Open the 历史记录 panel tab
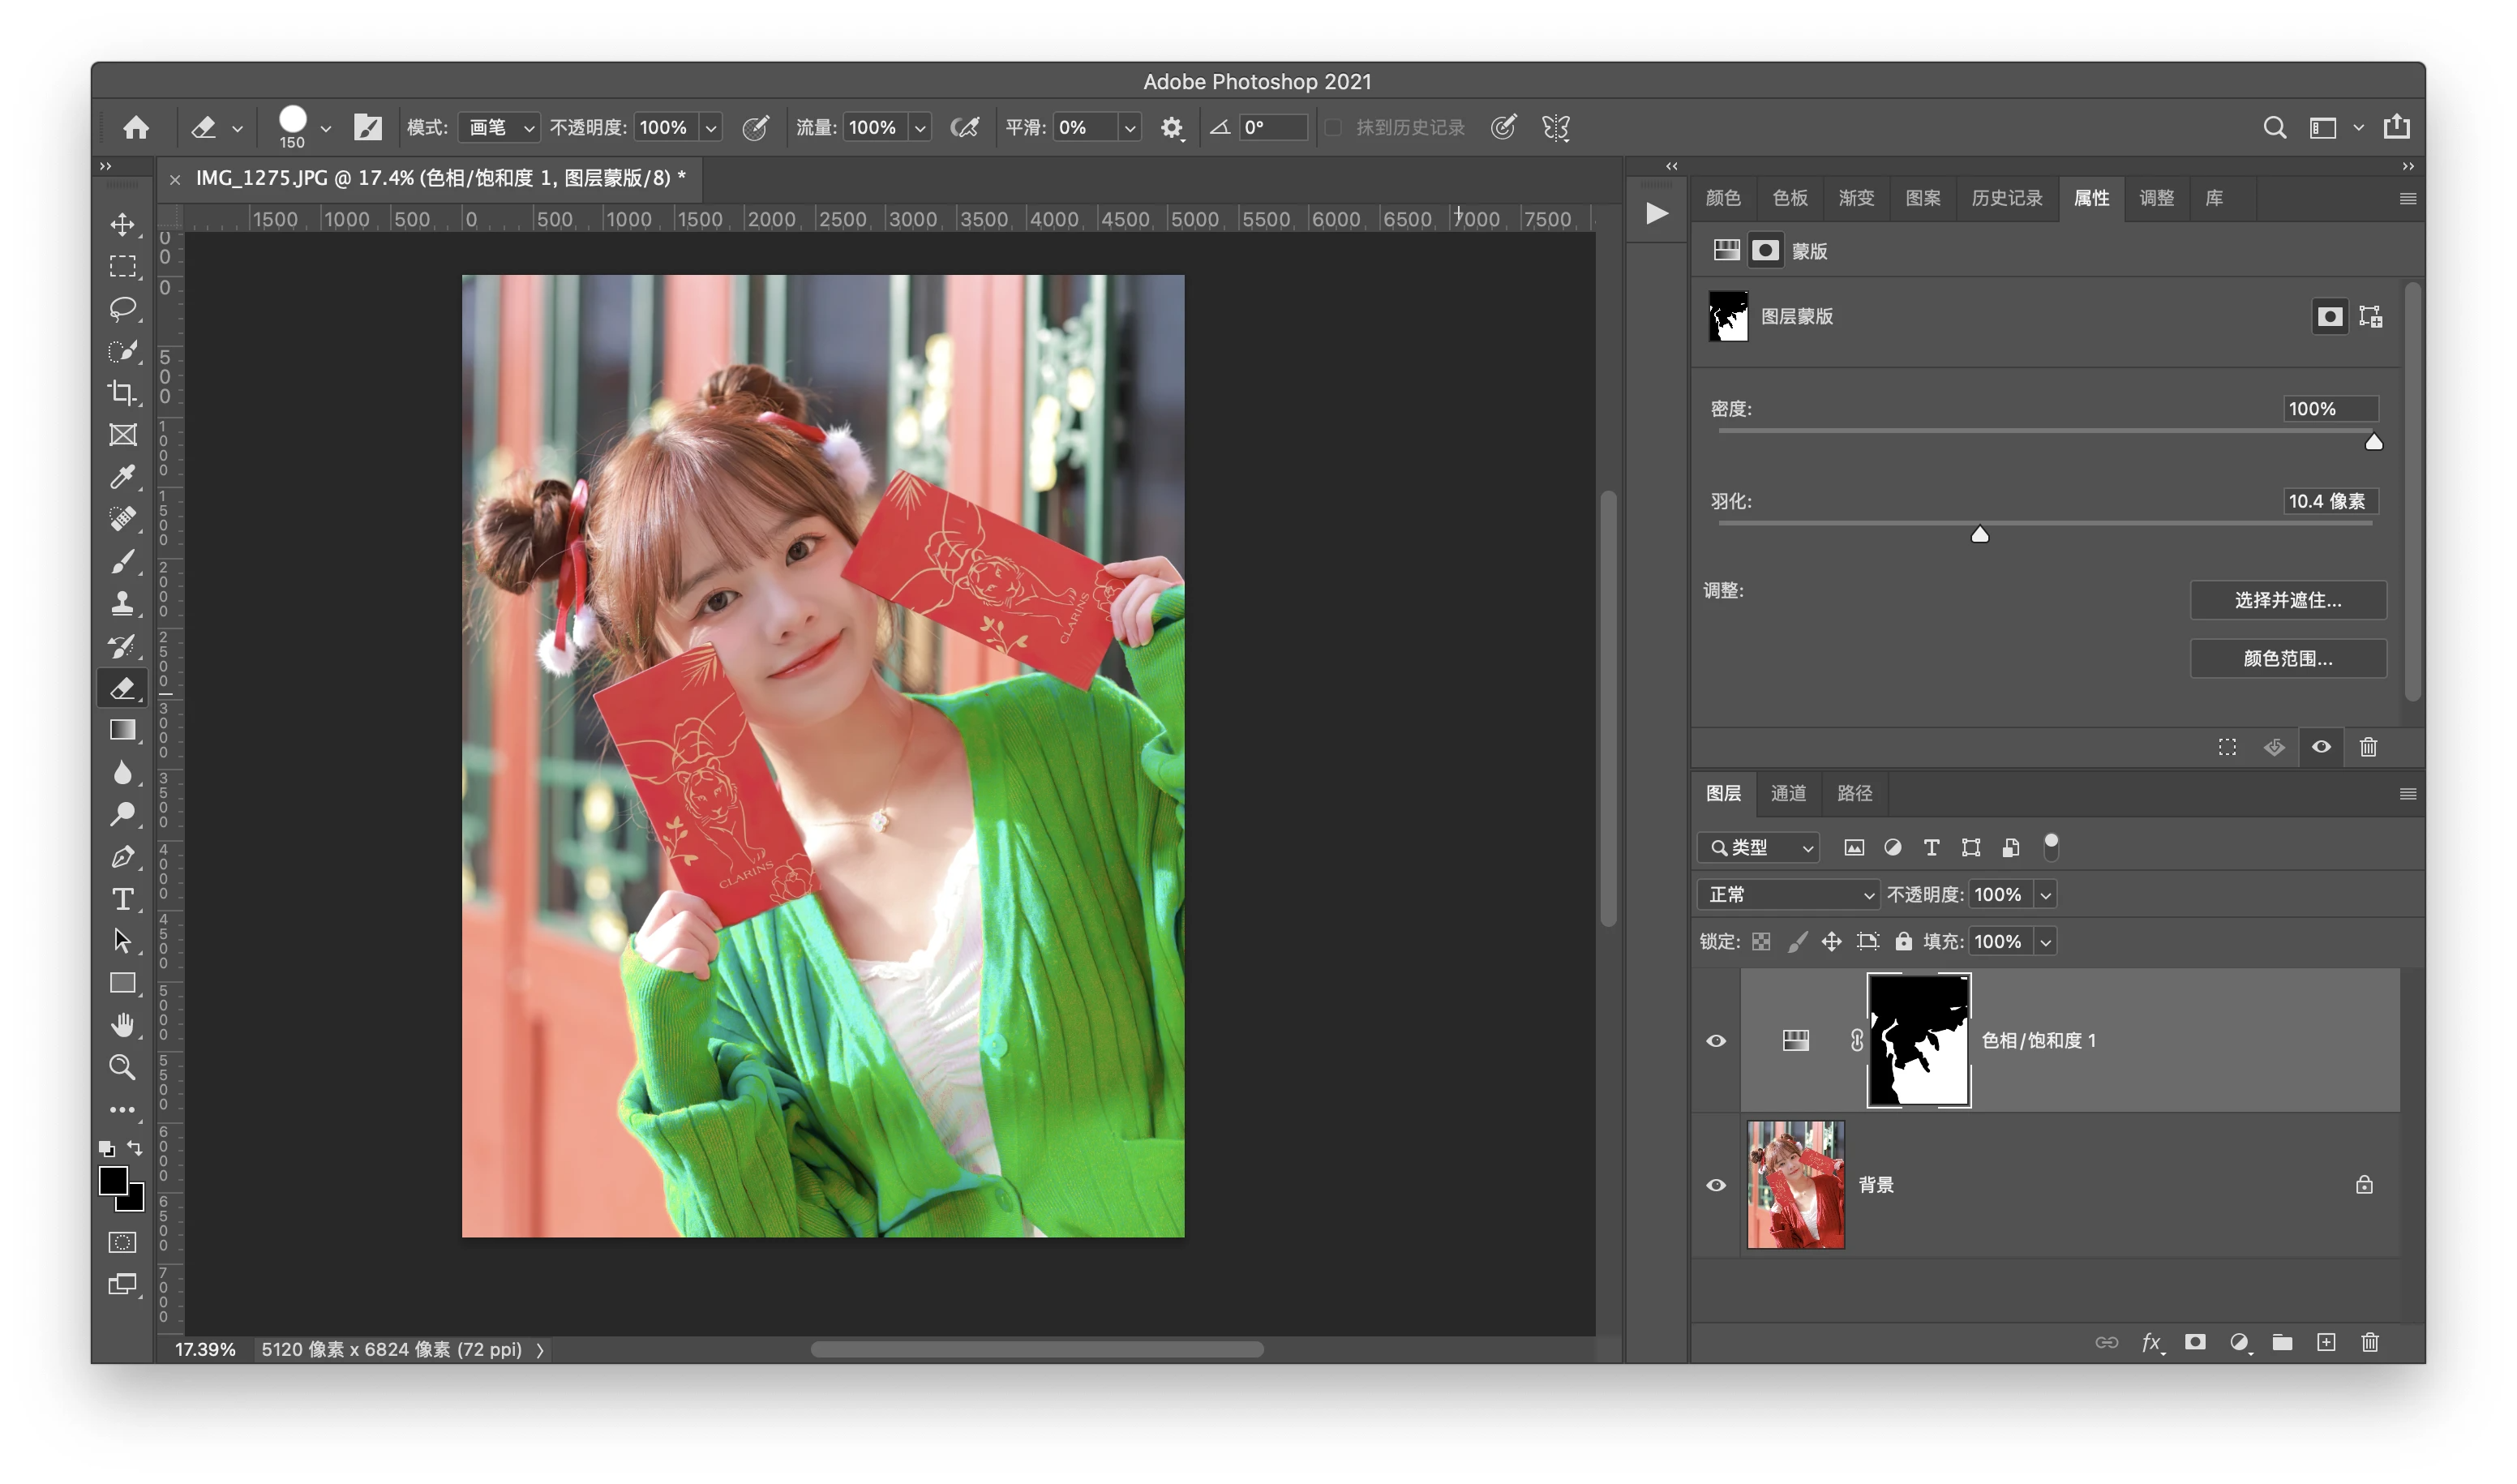This screenshot has width=2517, height=1484. click(2006, 198)
